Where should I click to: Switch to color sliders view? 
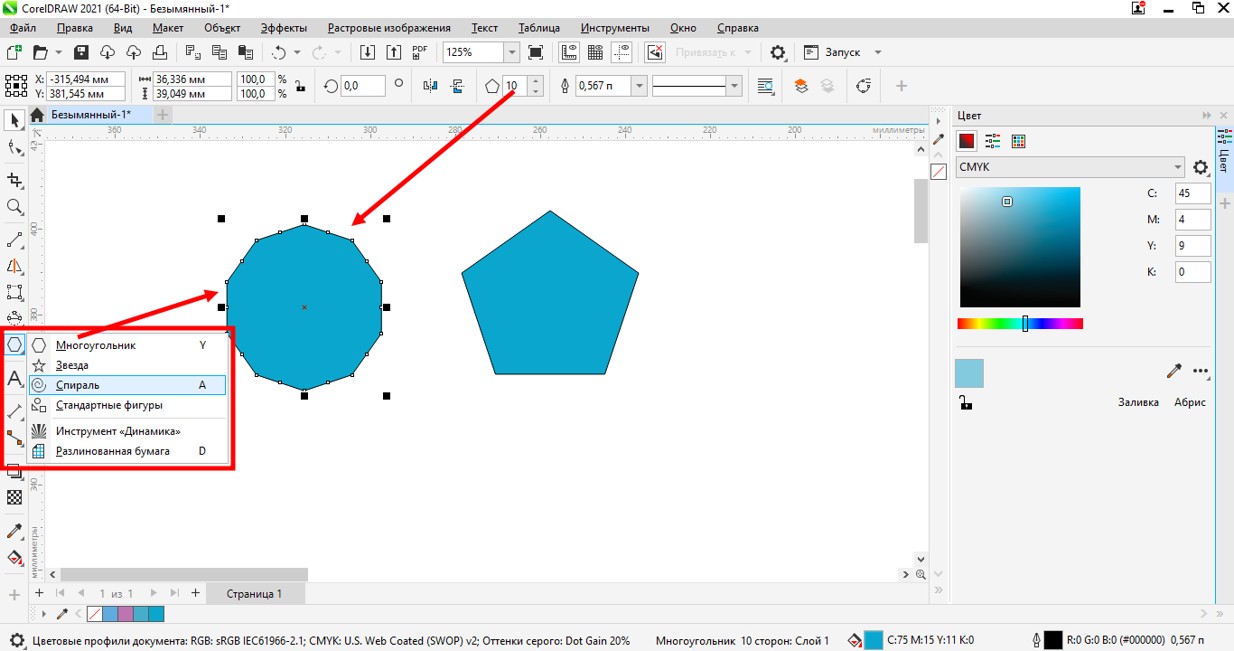click(992, 141)
